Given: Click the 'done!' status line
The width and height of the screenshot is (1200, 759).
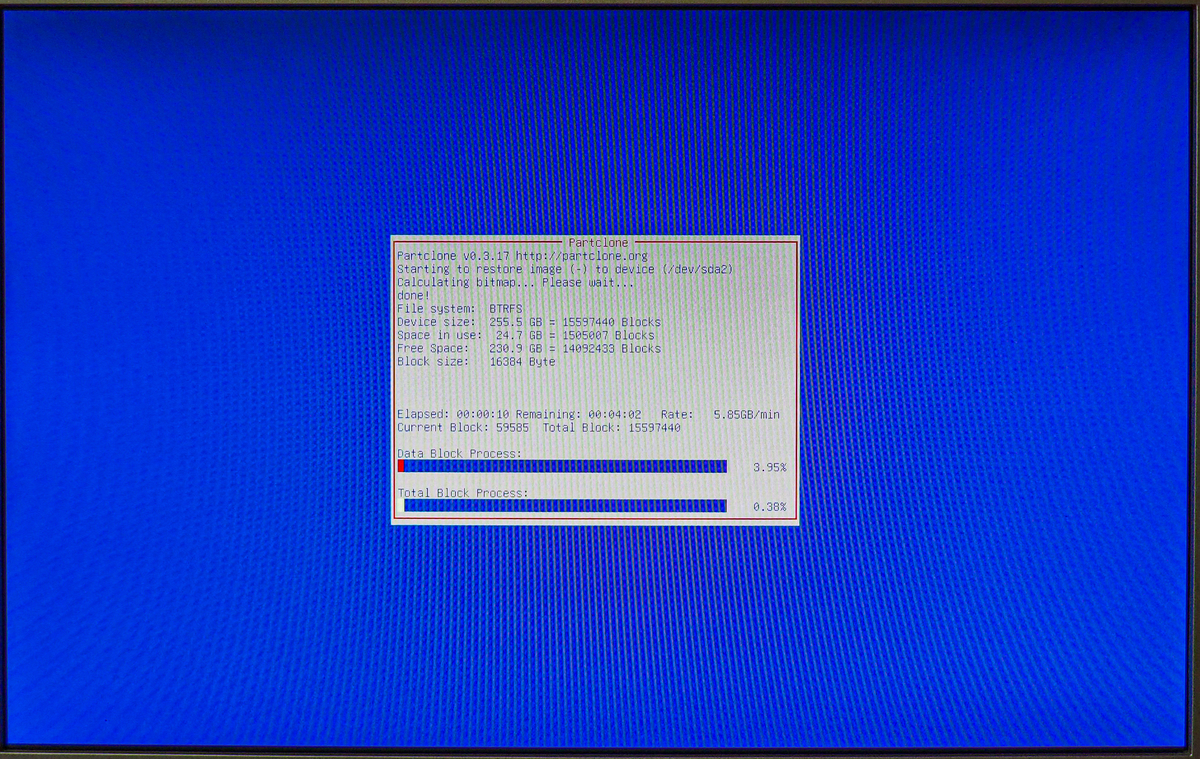Looking at the screenshot, I should click(x=413, y=296).
